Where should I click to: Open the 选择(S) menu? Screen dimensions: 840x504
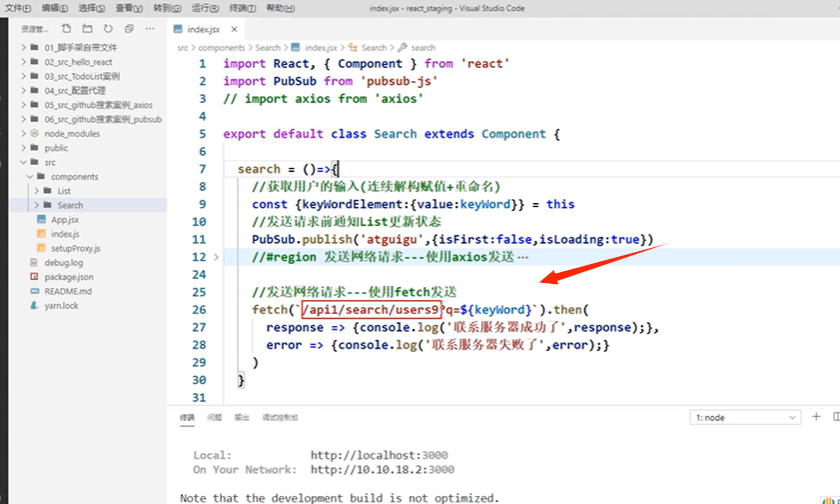pos(92,9)
